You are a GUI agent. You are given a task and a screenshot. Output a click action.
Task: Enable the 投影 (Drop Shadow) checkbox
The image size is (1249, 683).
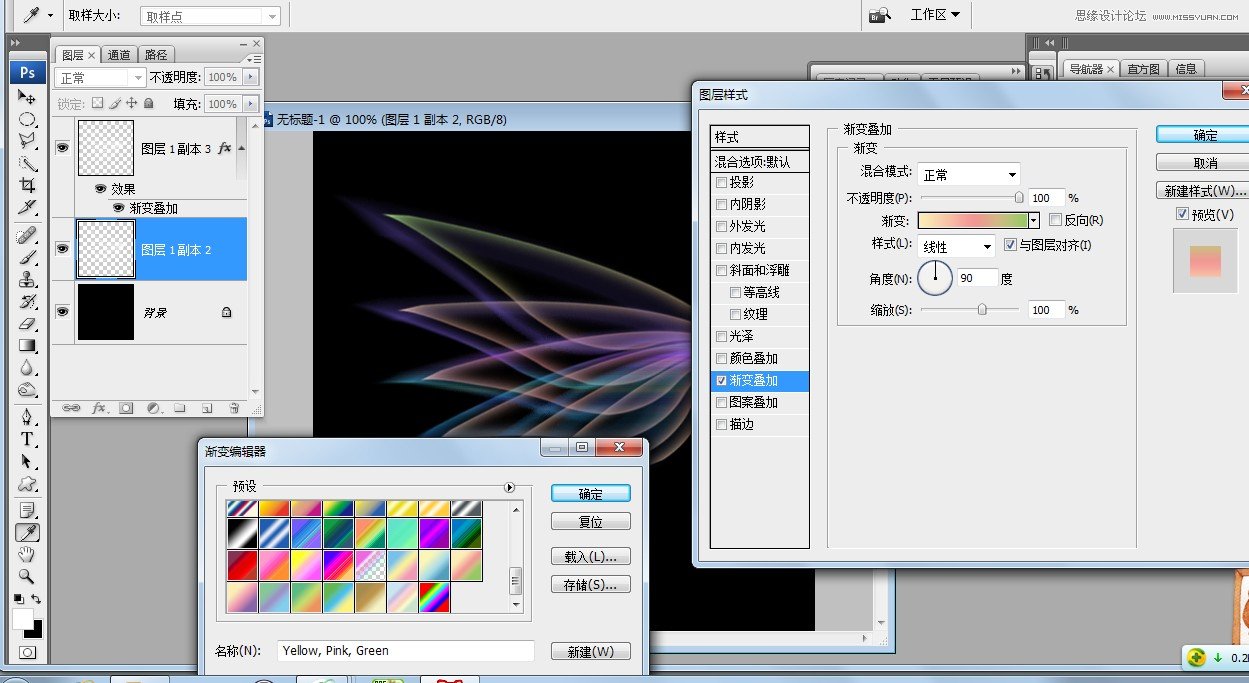coord(722,182)
